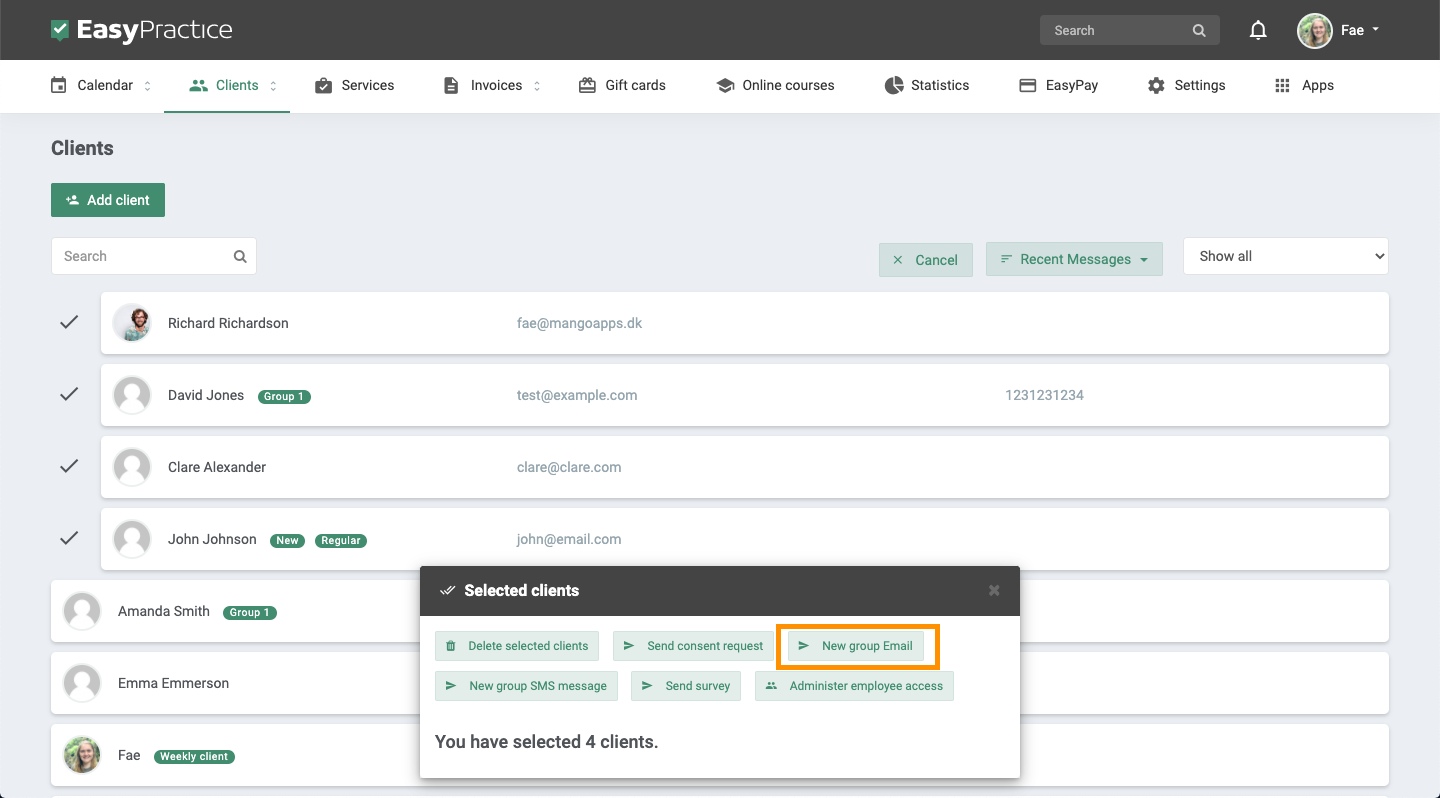Open the Apps grid icon
The height and width of the screenshot is (798, 1440).
click(1282, 85)
